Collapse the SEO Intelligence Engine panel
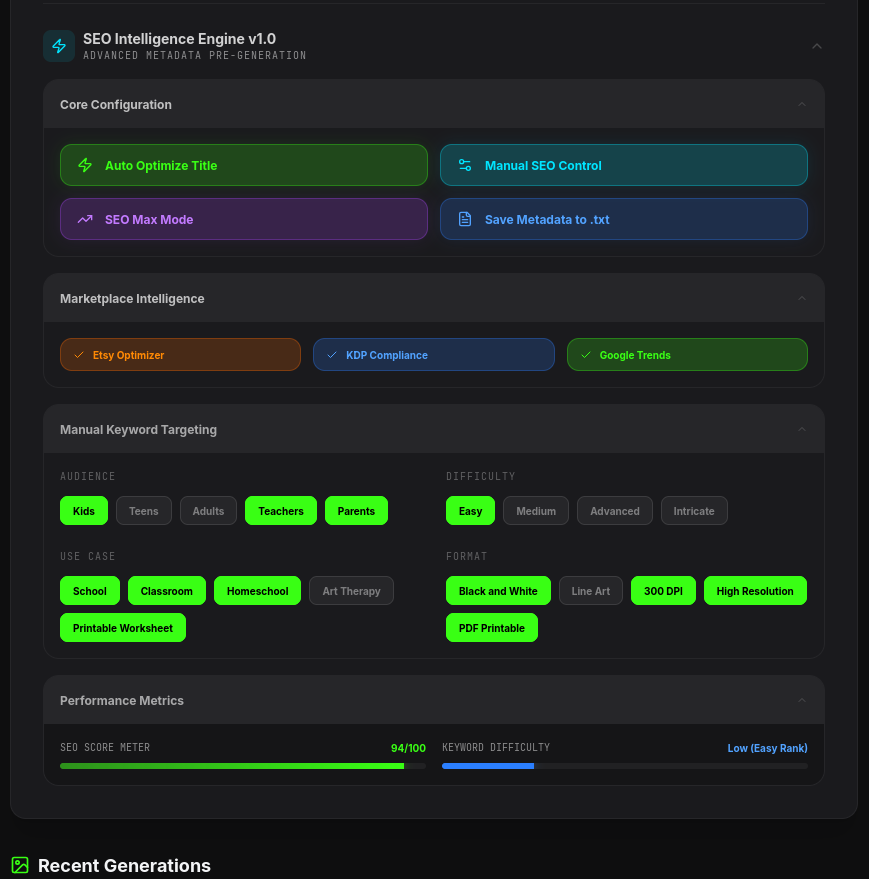The height and width of the screenshot is (879, 869). (x=817, y=46)
